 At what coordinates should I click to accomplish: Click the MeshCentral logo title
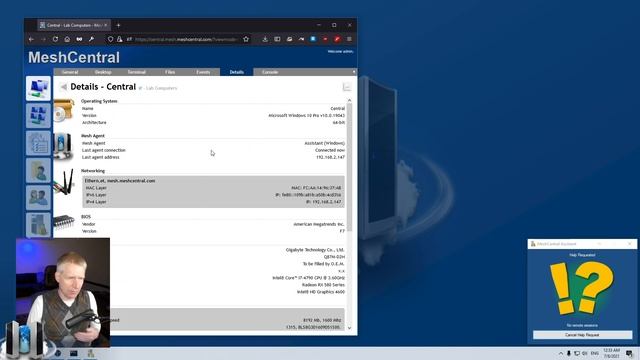tap(74, 57)
